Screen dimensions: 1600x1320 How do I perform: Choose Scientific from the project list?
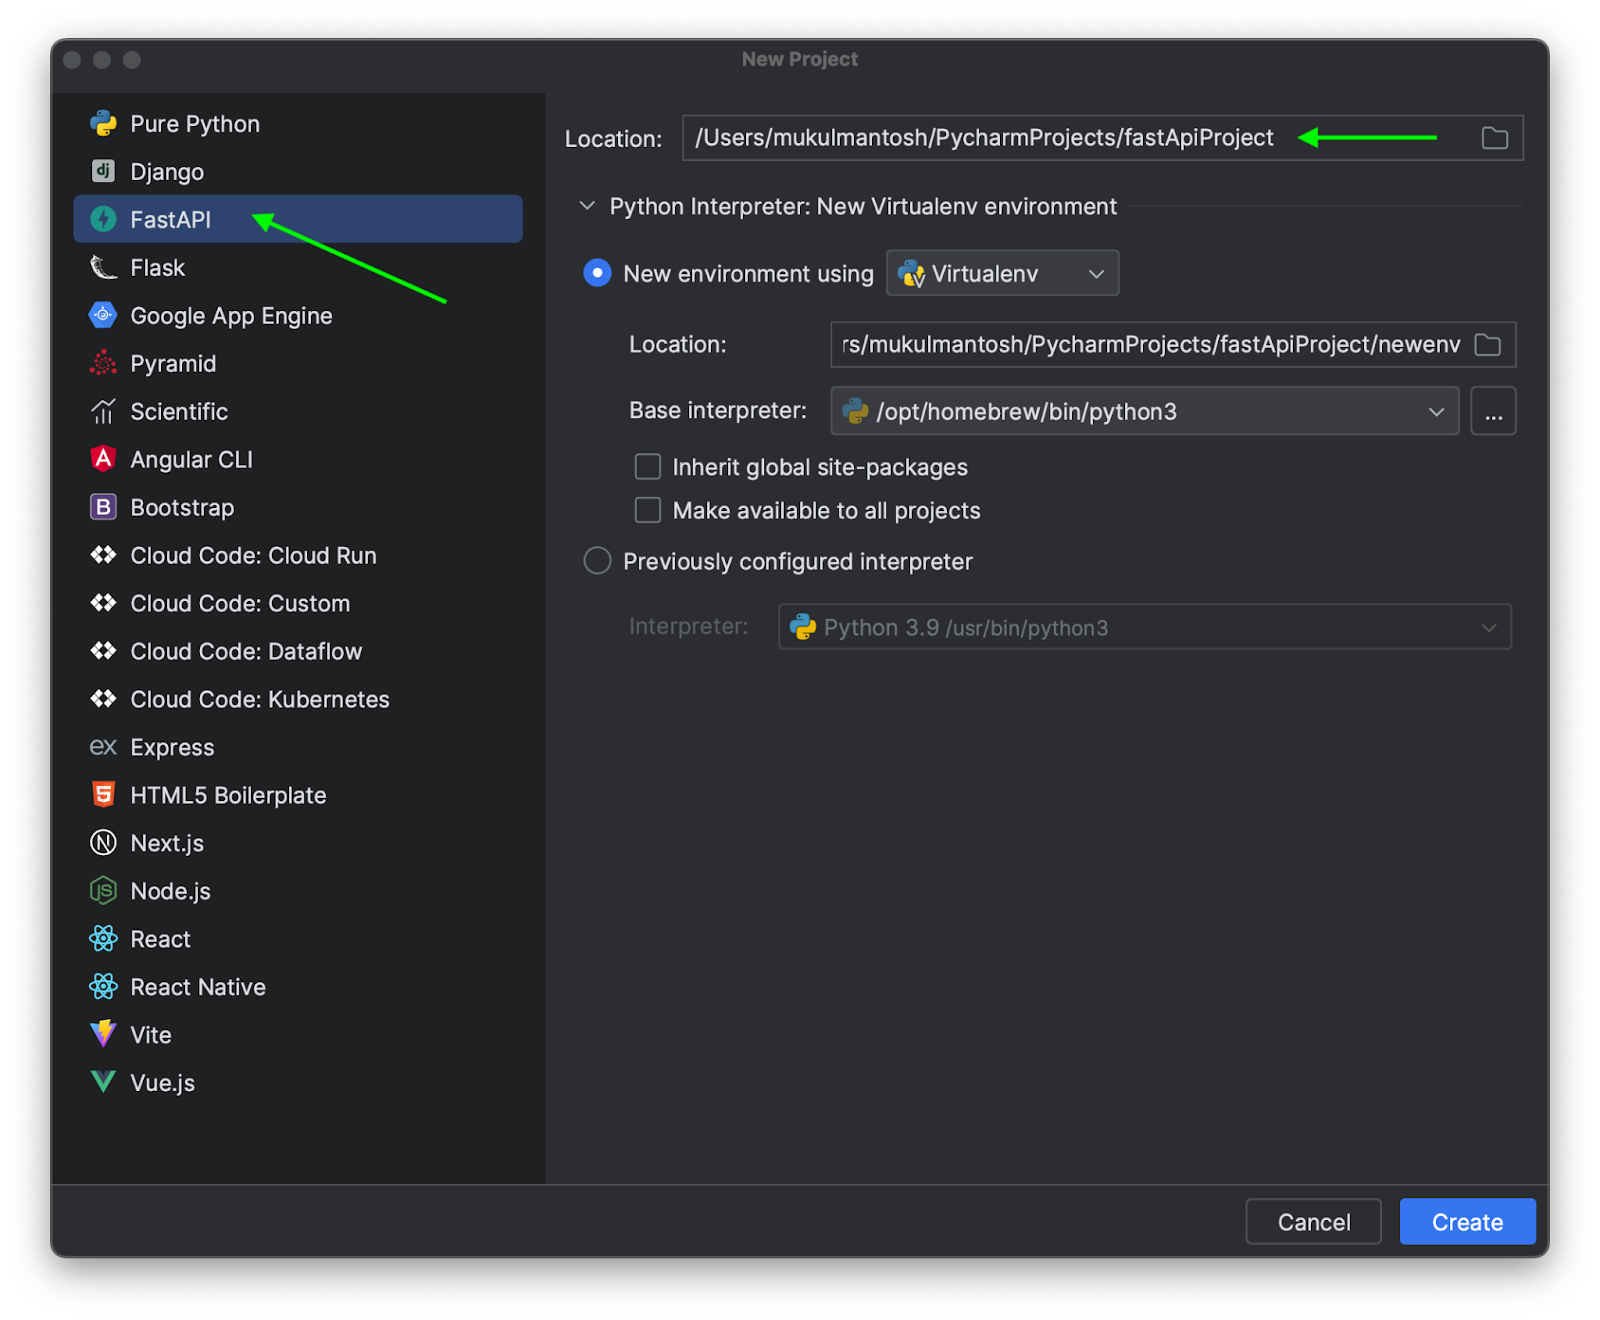[298, 411]
